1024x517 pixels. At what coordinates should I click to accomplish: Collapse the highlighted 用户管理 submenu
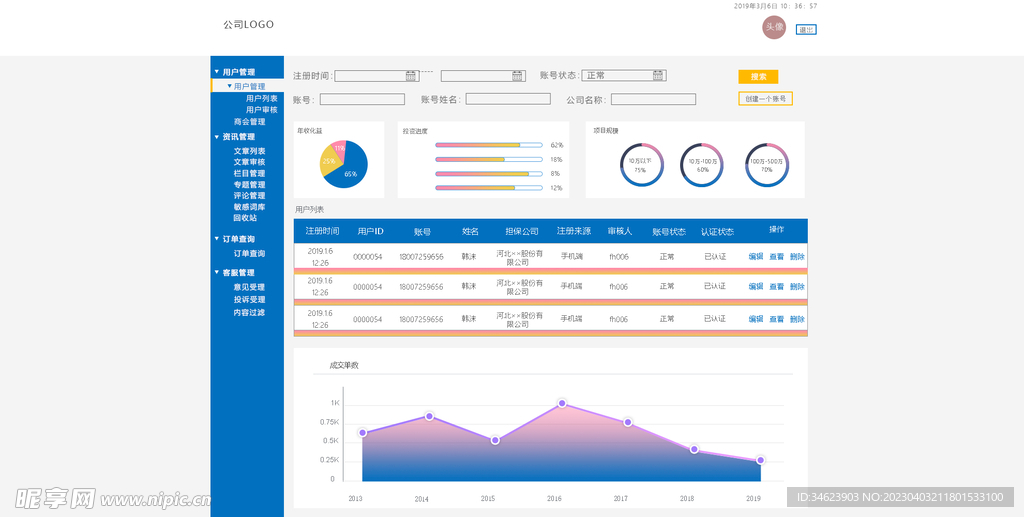pos(229,86)
